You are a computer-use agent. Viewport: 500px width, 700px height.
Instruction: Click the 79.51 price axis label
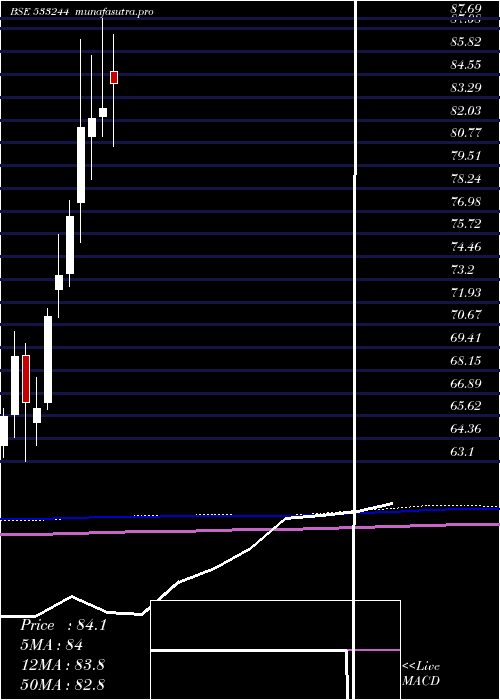466,156
